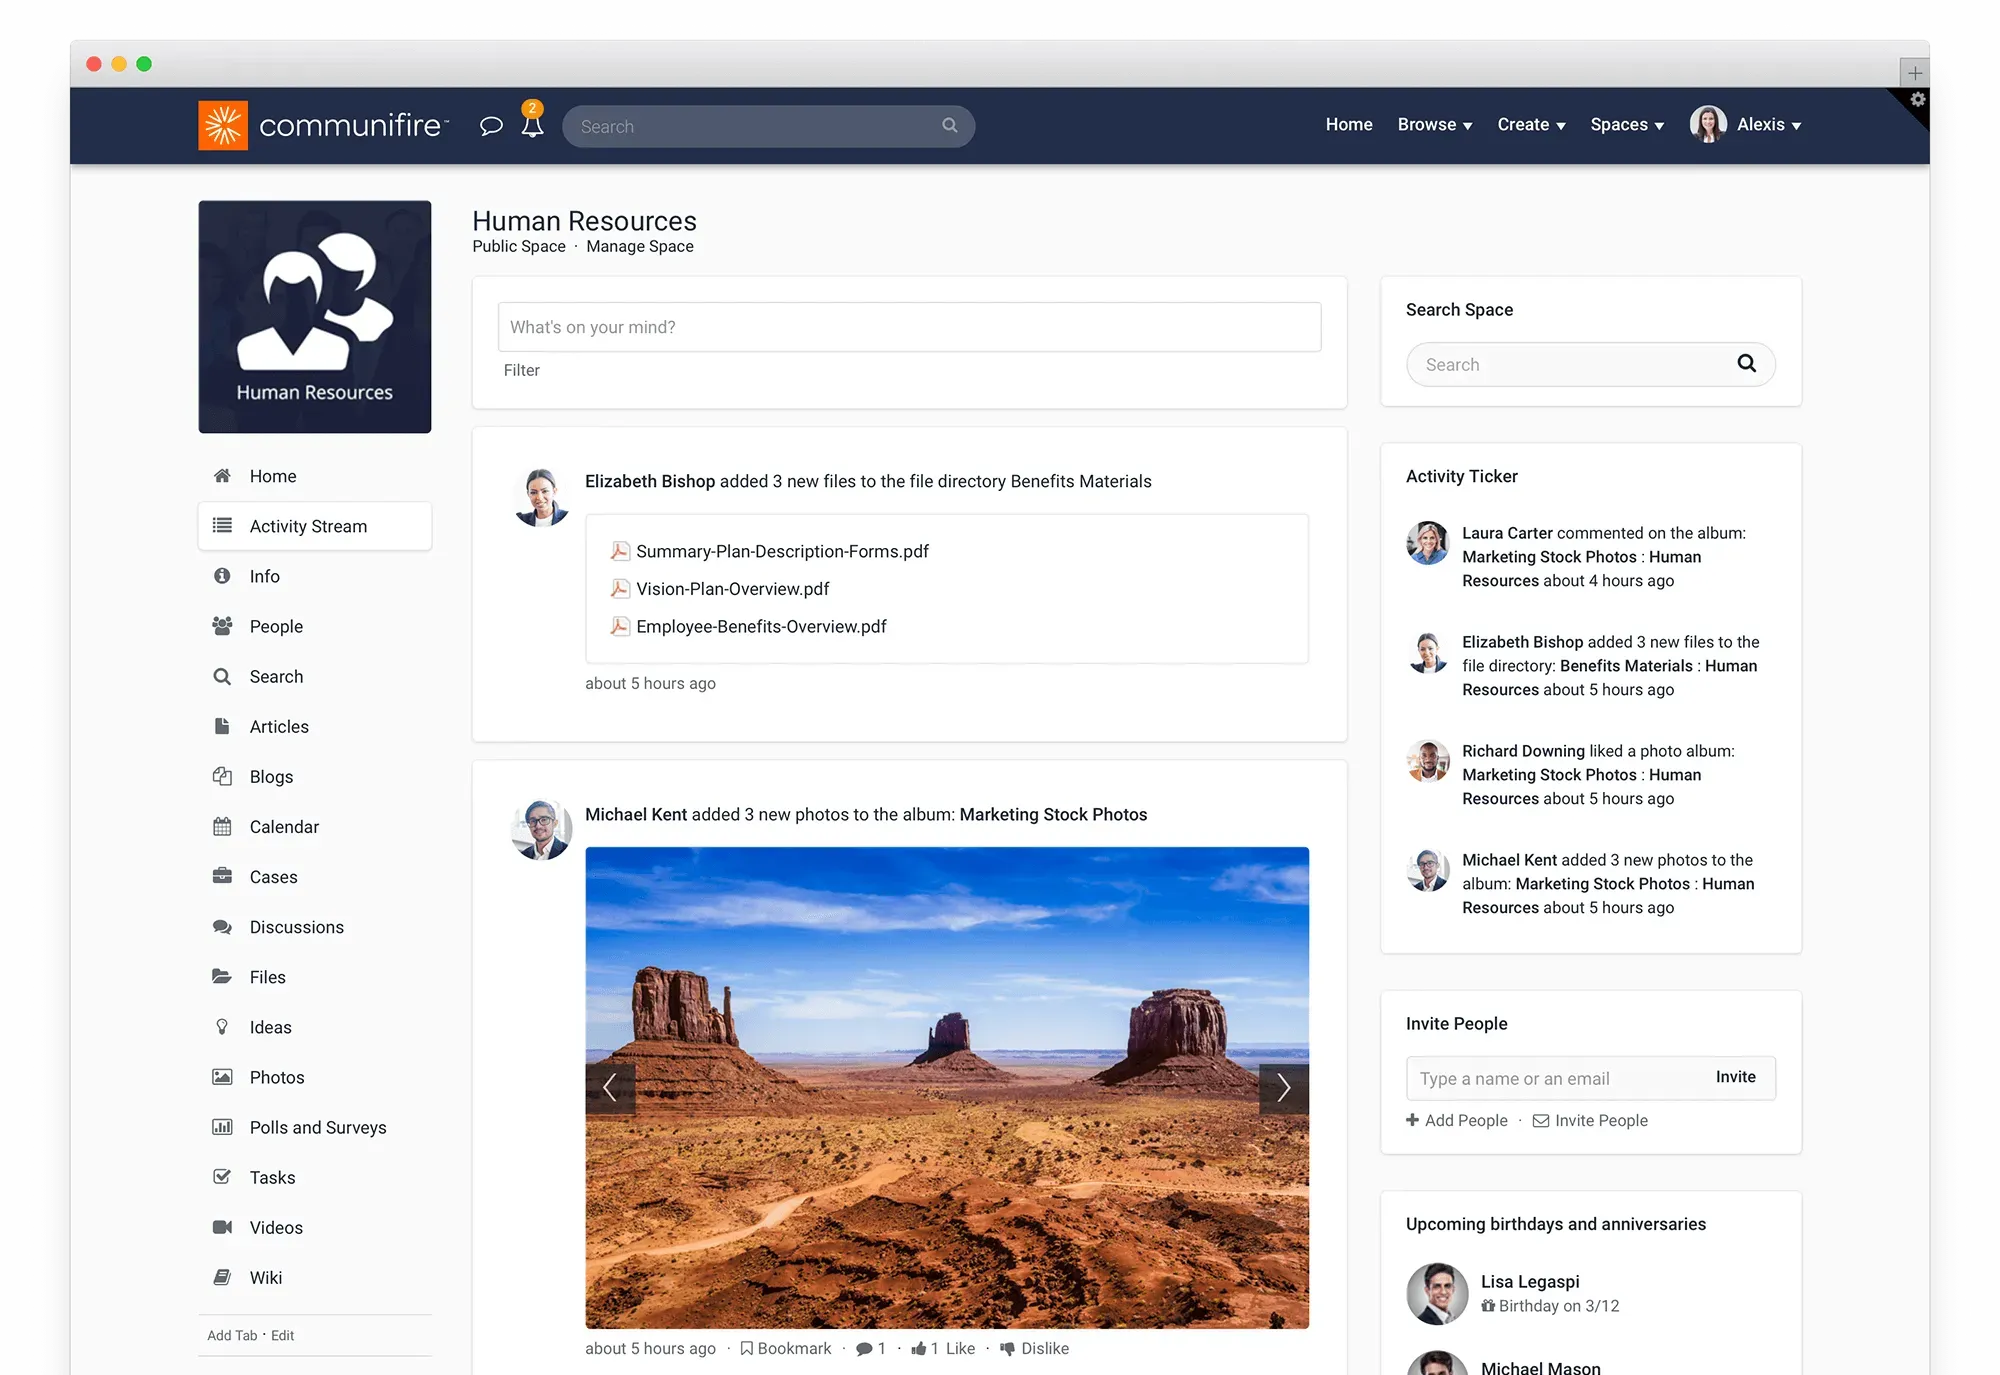Click the Files folder icon

tap(222, 976)
